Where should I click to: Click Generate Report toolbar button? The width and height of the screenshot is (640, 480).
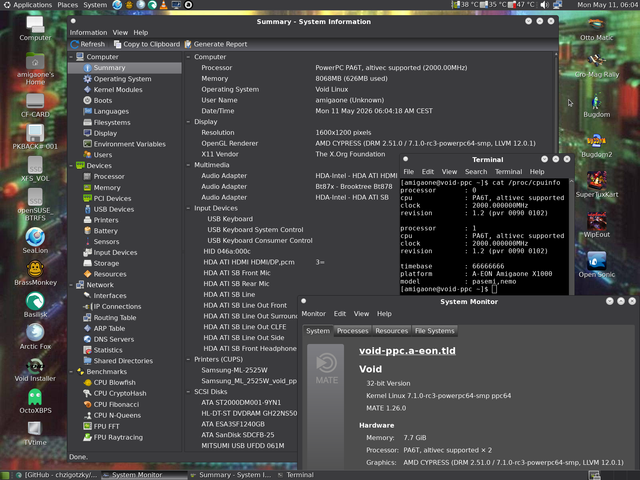click(216, 44)
